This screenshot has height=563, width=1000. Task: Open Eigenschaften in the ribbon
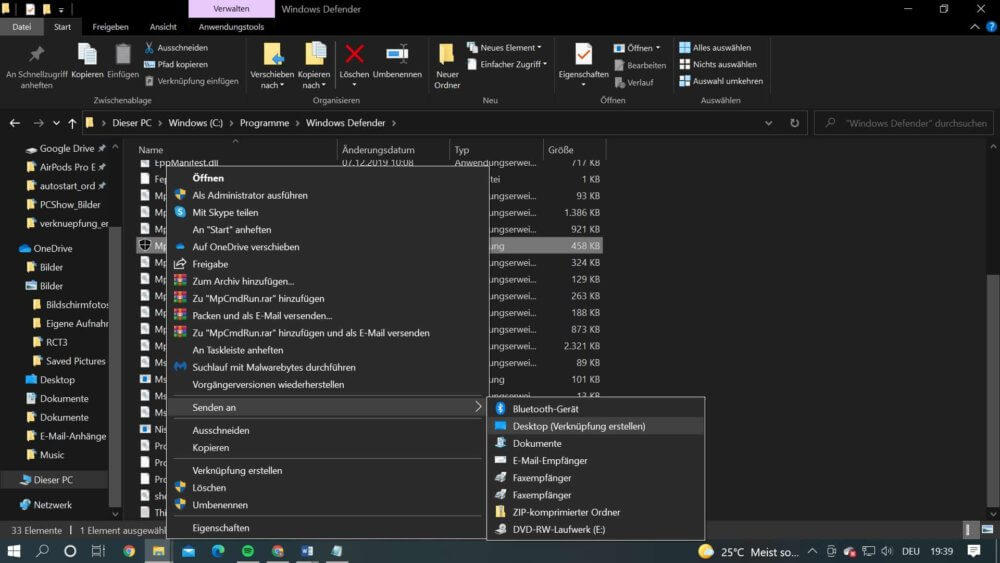pyautogui.click(x=583, y=64)
